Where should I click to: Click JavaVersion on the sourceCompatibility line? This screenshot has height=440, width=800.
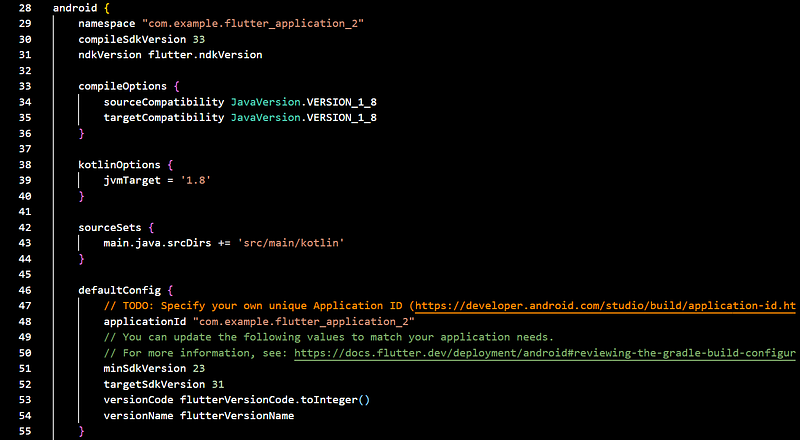pyautogui.click(x=265, y=102)
